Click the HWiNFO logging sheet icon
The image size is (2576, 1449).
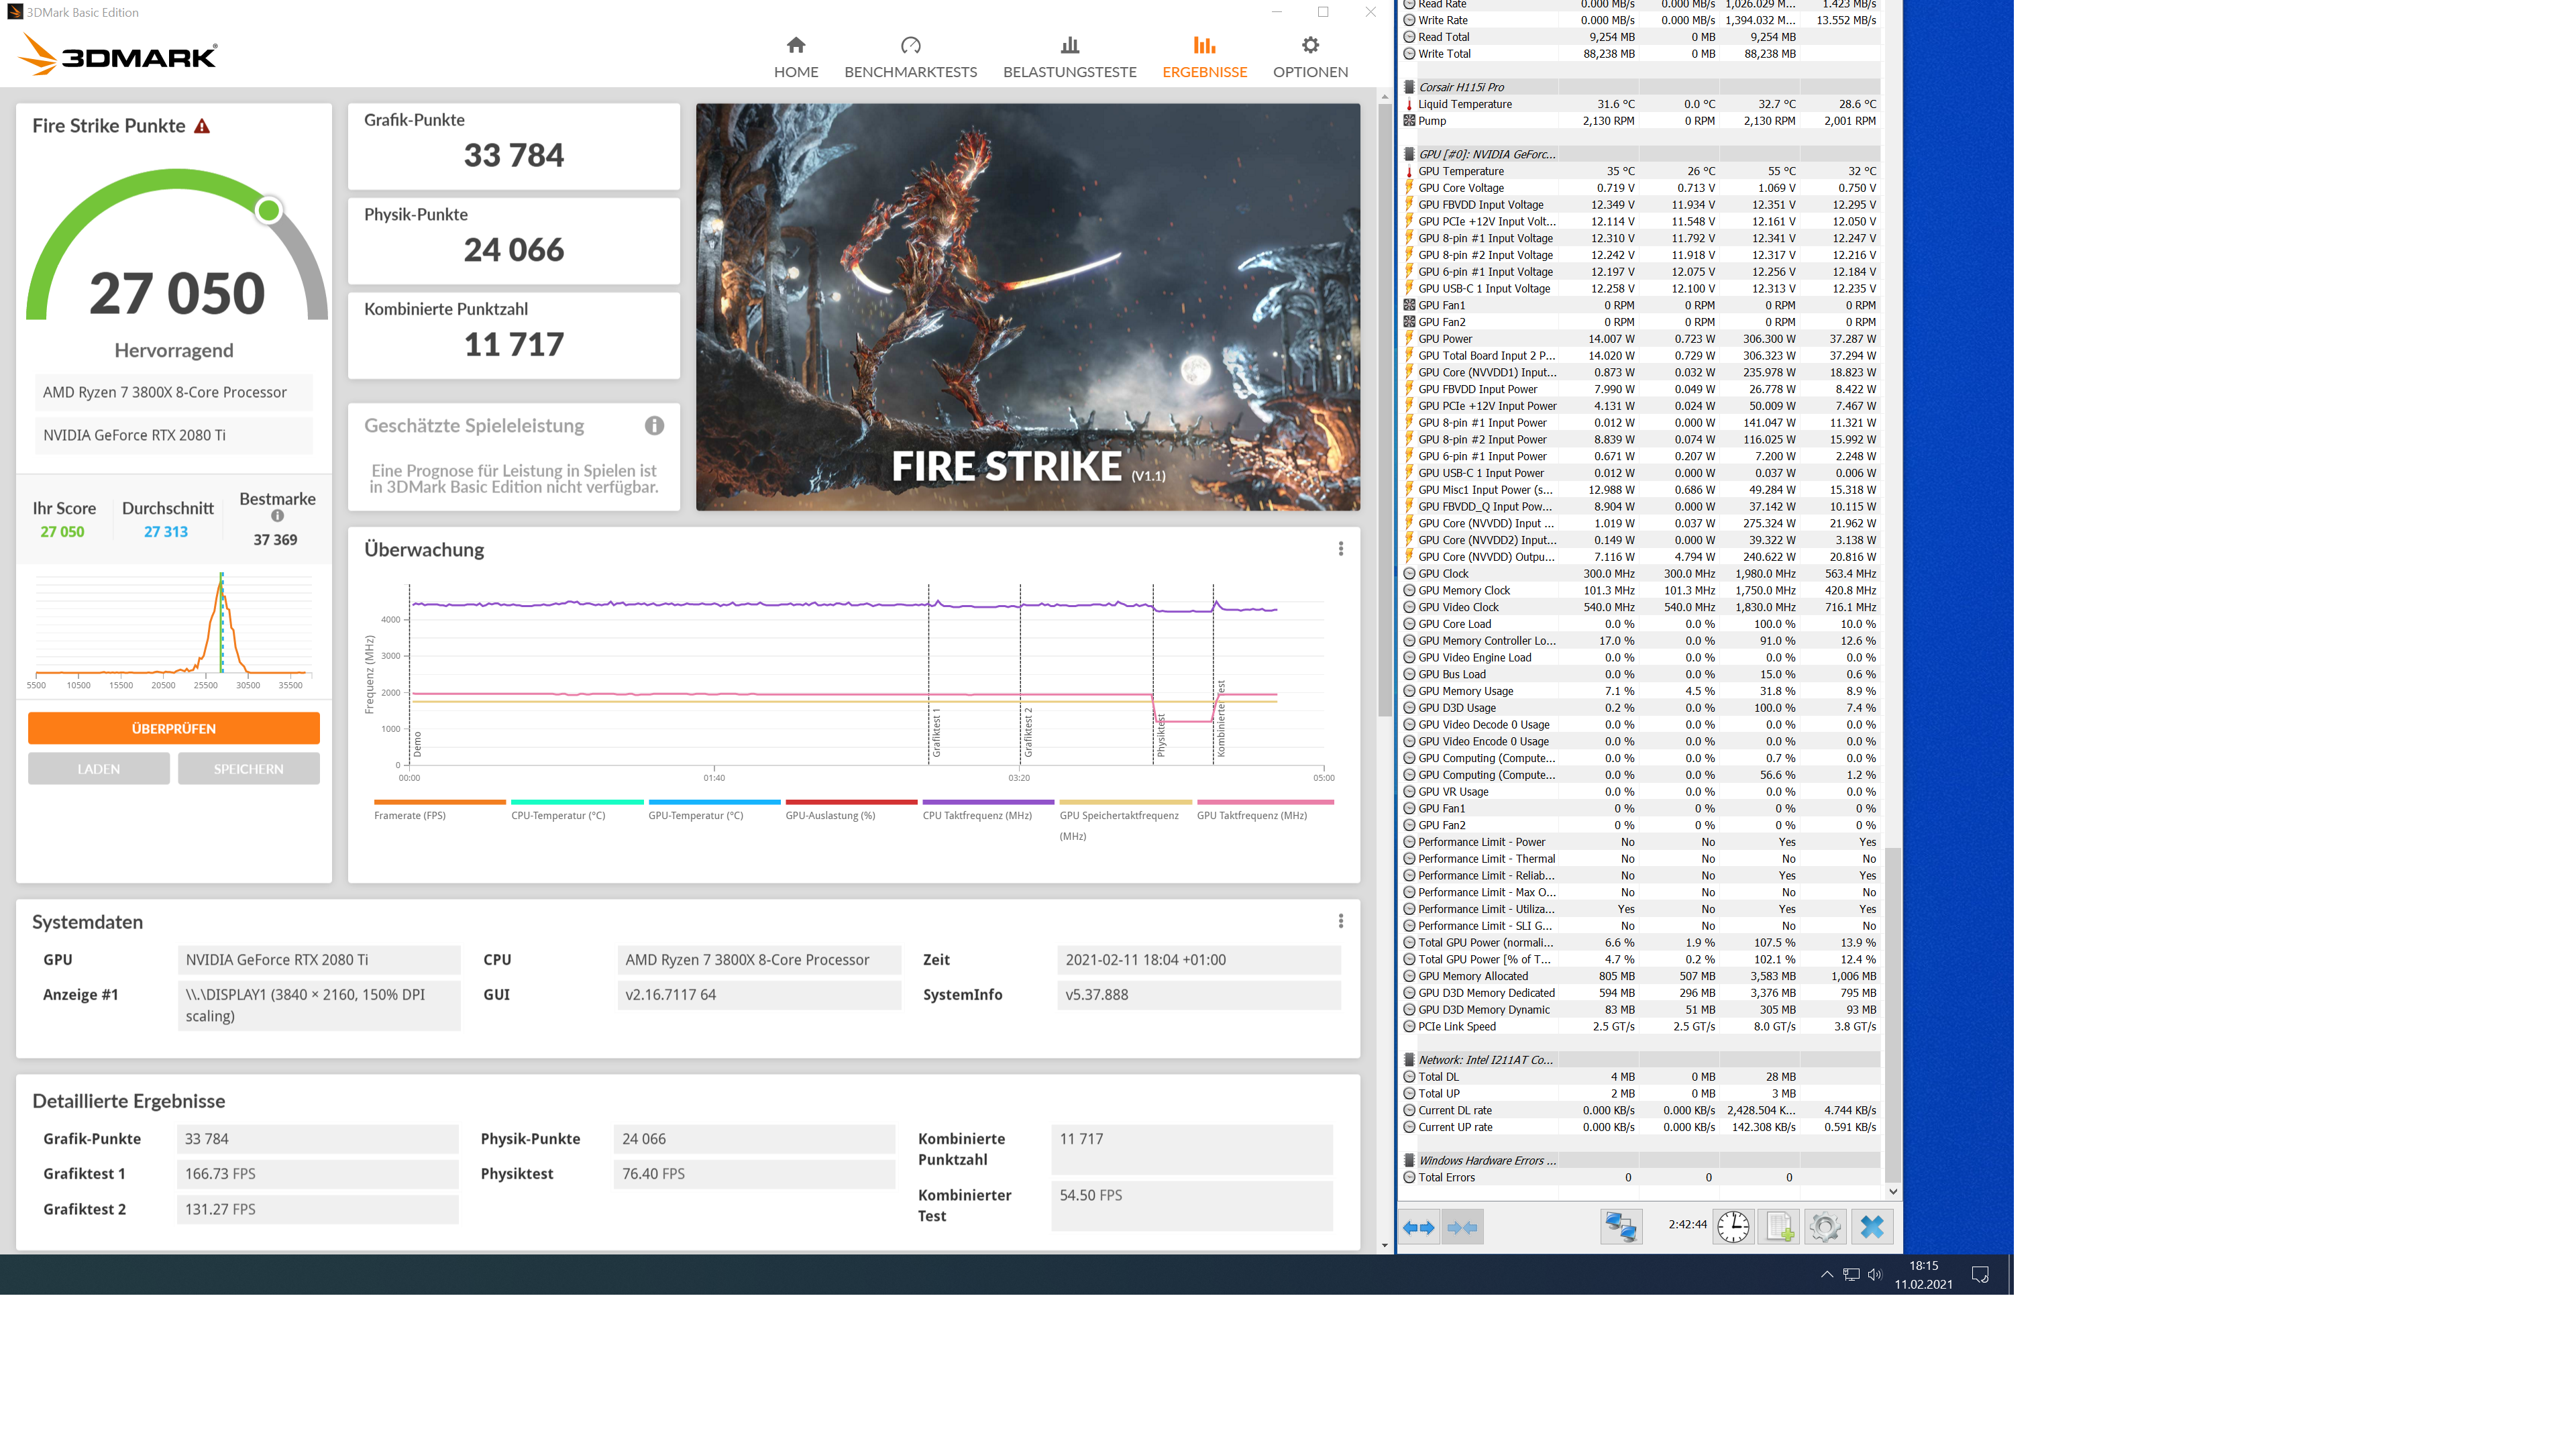[1779, 1227]
